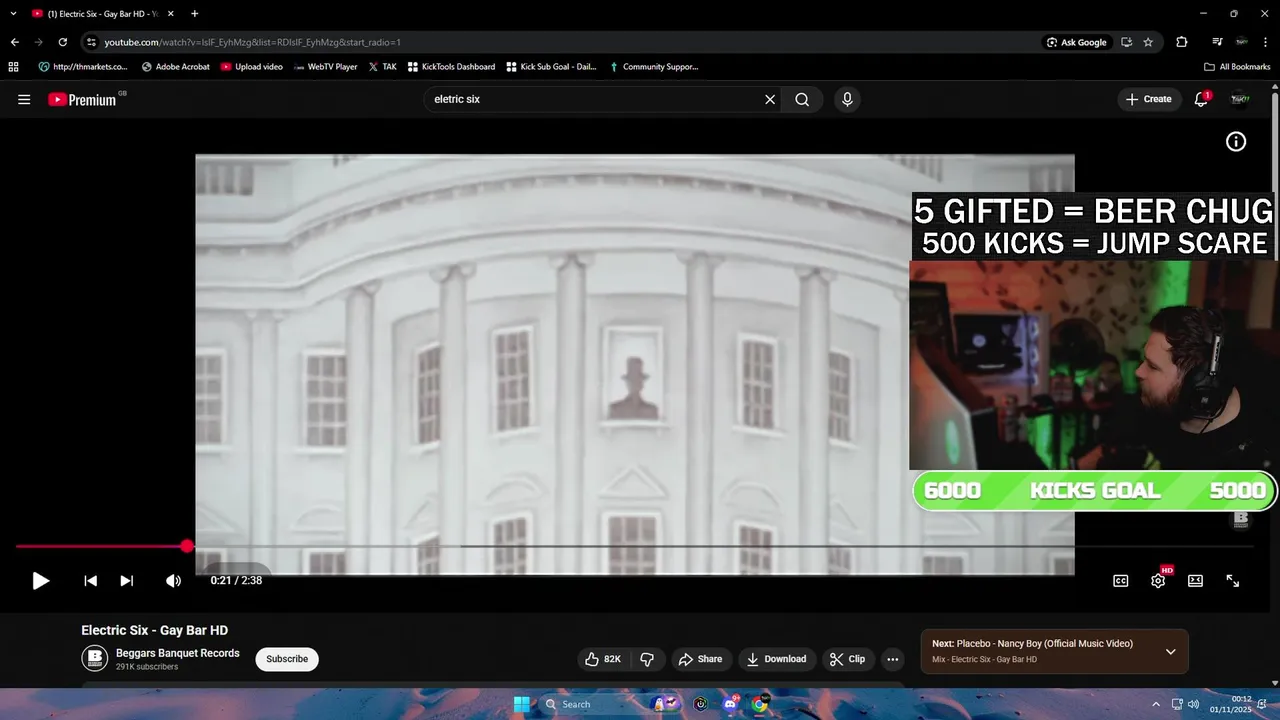Open the Chrome apps grid shortcut

pyautogui.click(x=13, y=67)
